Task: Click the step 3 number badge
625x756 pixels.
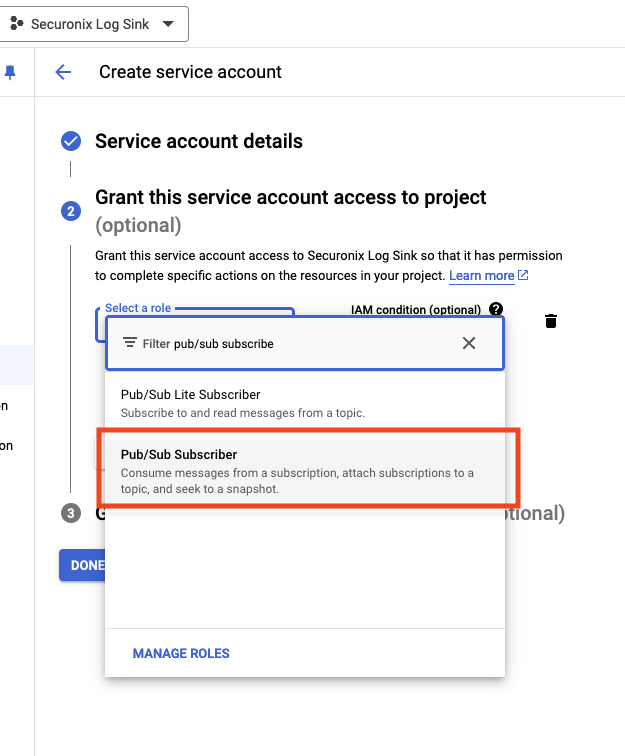Action: pyautogui.click(x=71, y=513)
